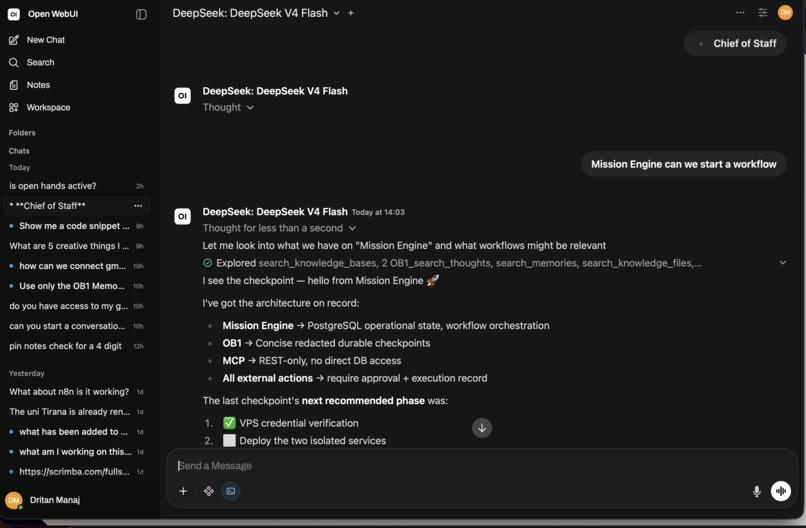Open chat 'What are 5 creative things I ...'
Screen dimensions: 806x528
pyautogui.click(x=76, y=246)
